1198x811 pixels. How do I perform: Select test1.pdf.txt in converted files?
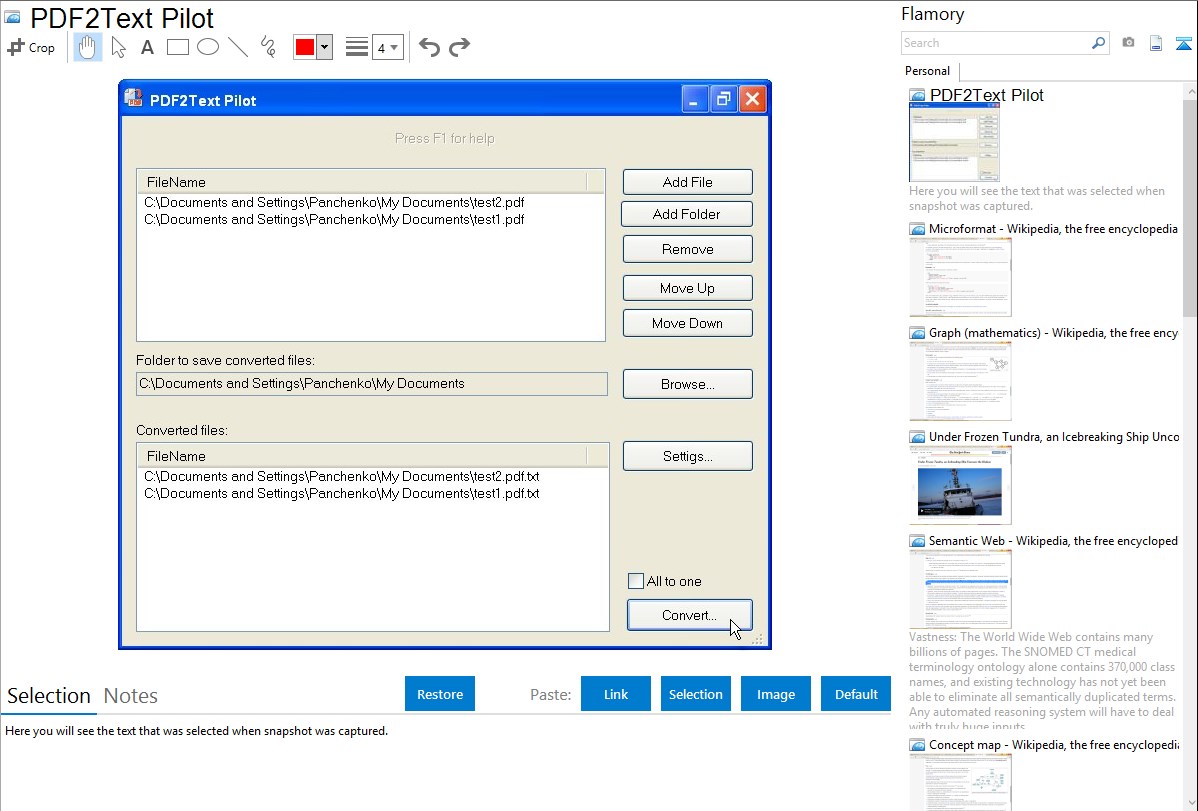[x=342, y=493]
